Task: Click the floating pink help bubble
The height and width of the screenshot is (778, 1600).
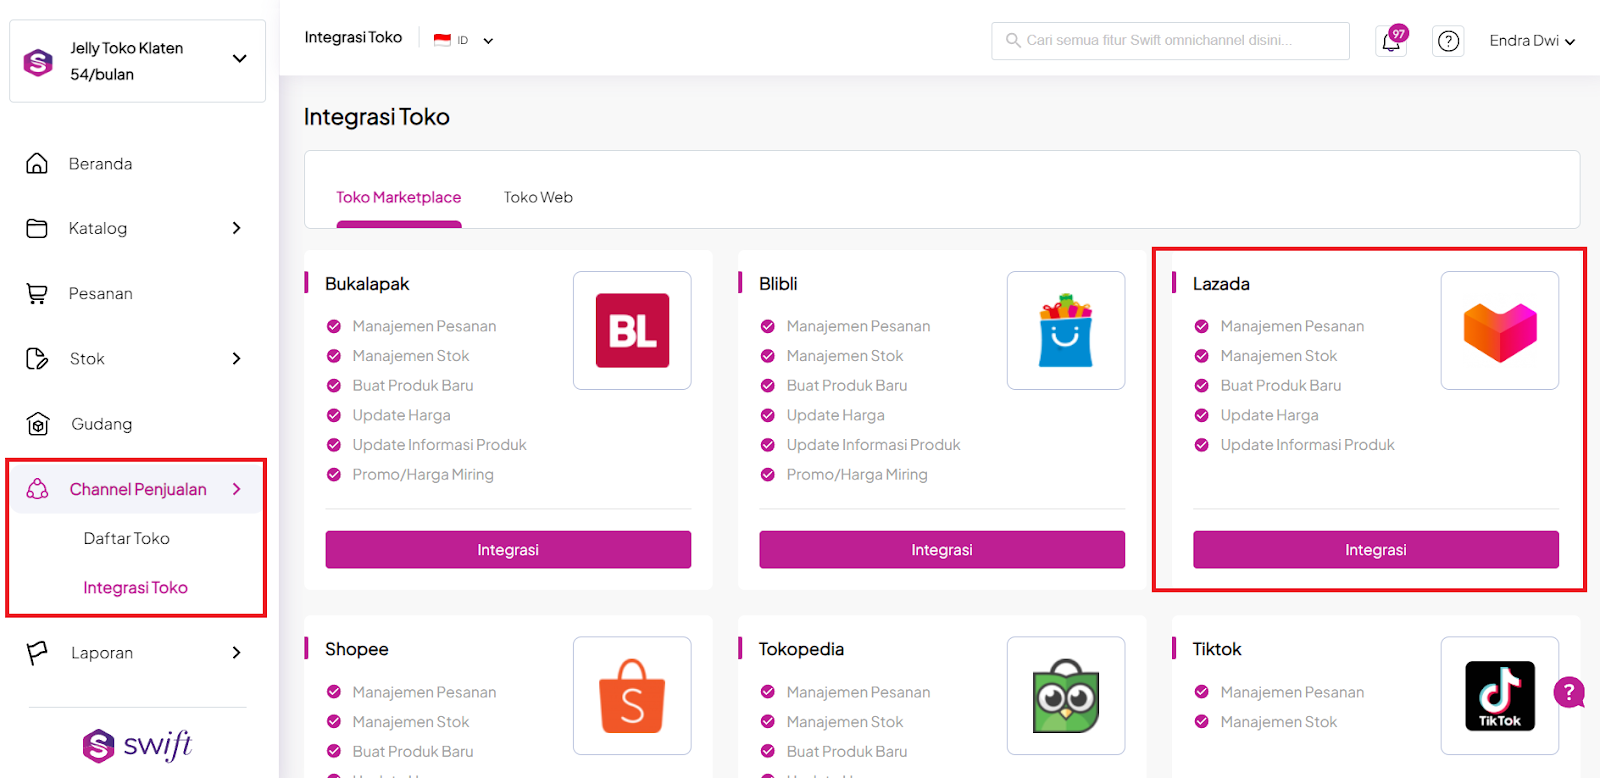Action: [x=1569, y=692]
